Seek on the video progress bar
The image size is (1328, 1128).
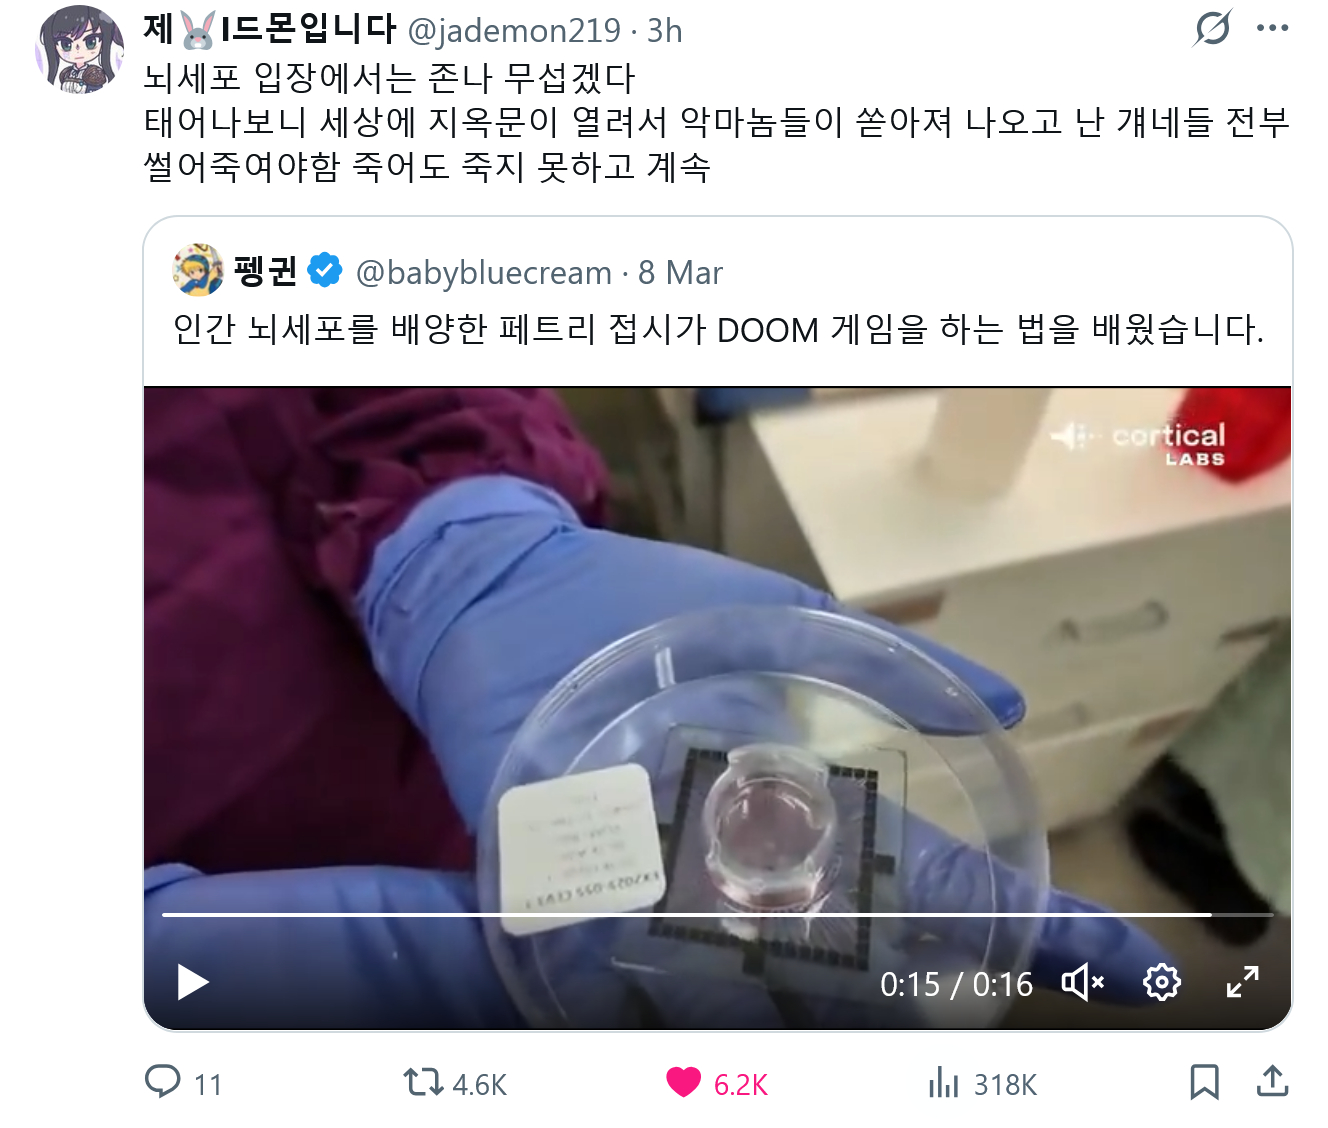tap(718, 914)
